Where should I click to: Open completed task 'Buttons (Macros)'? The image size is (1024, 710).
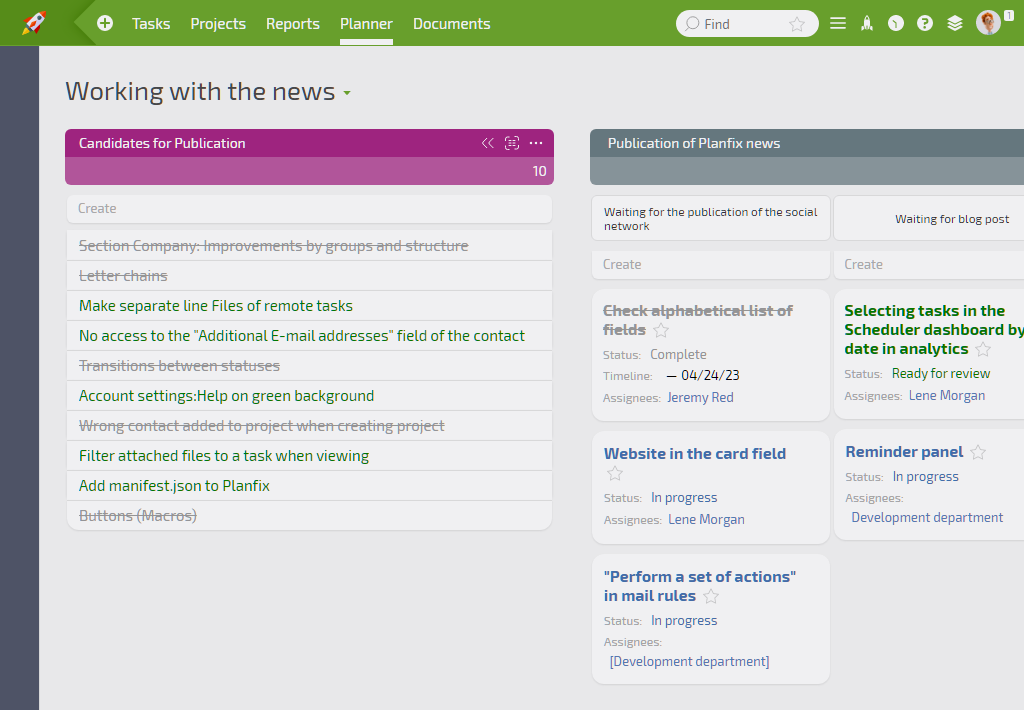coord(138,516)
